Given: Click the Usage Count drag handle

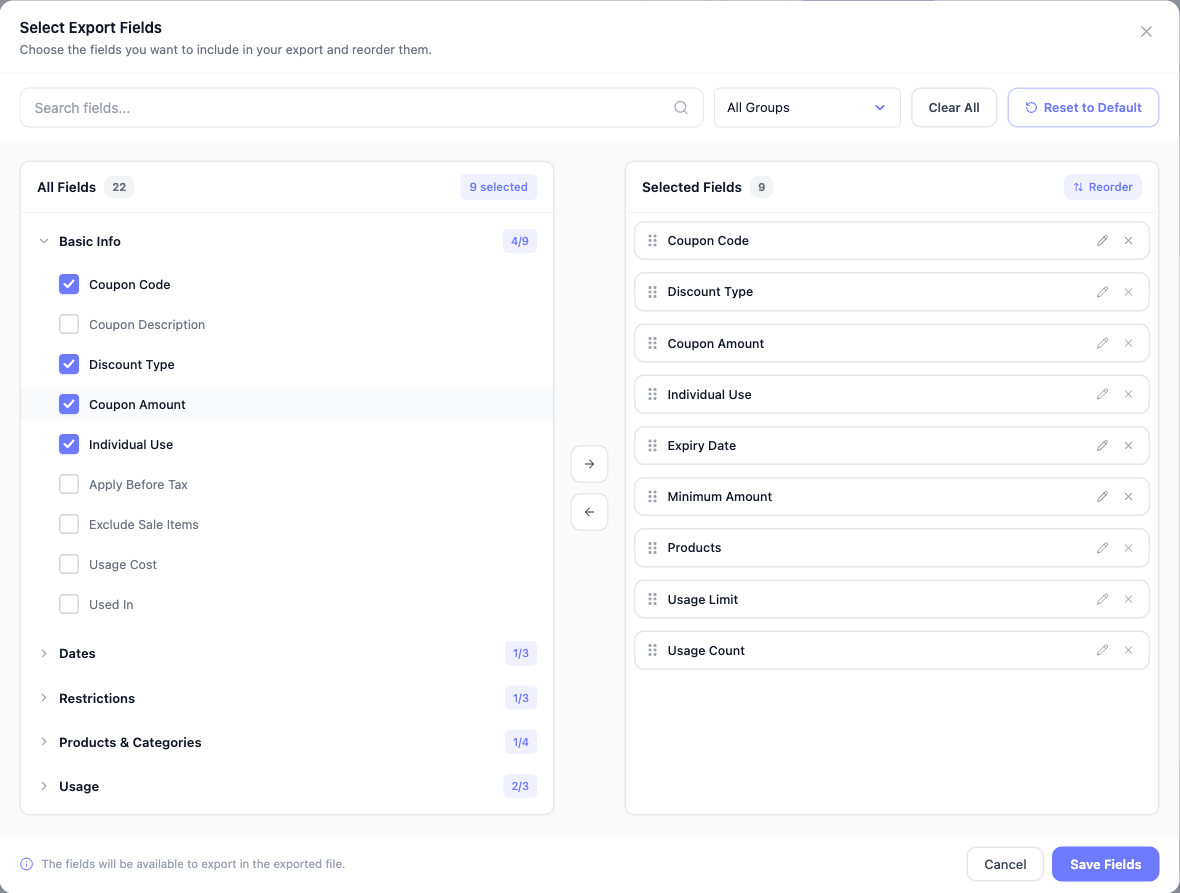Looking at the screenshot, I should (652, 650).
